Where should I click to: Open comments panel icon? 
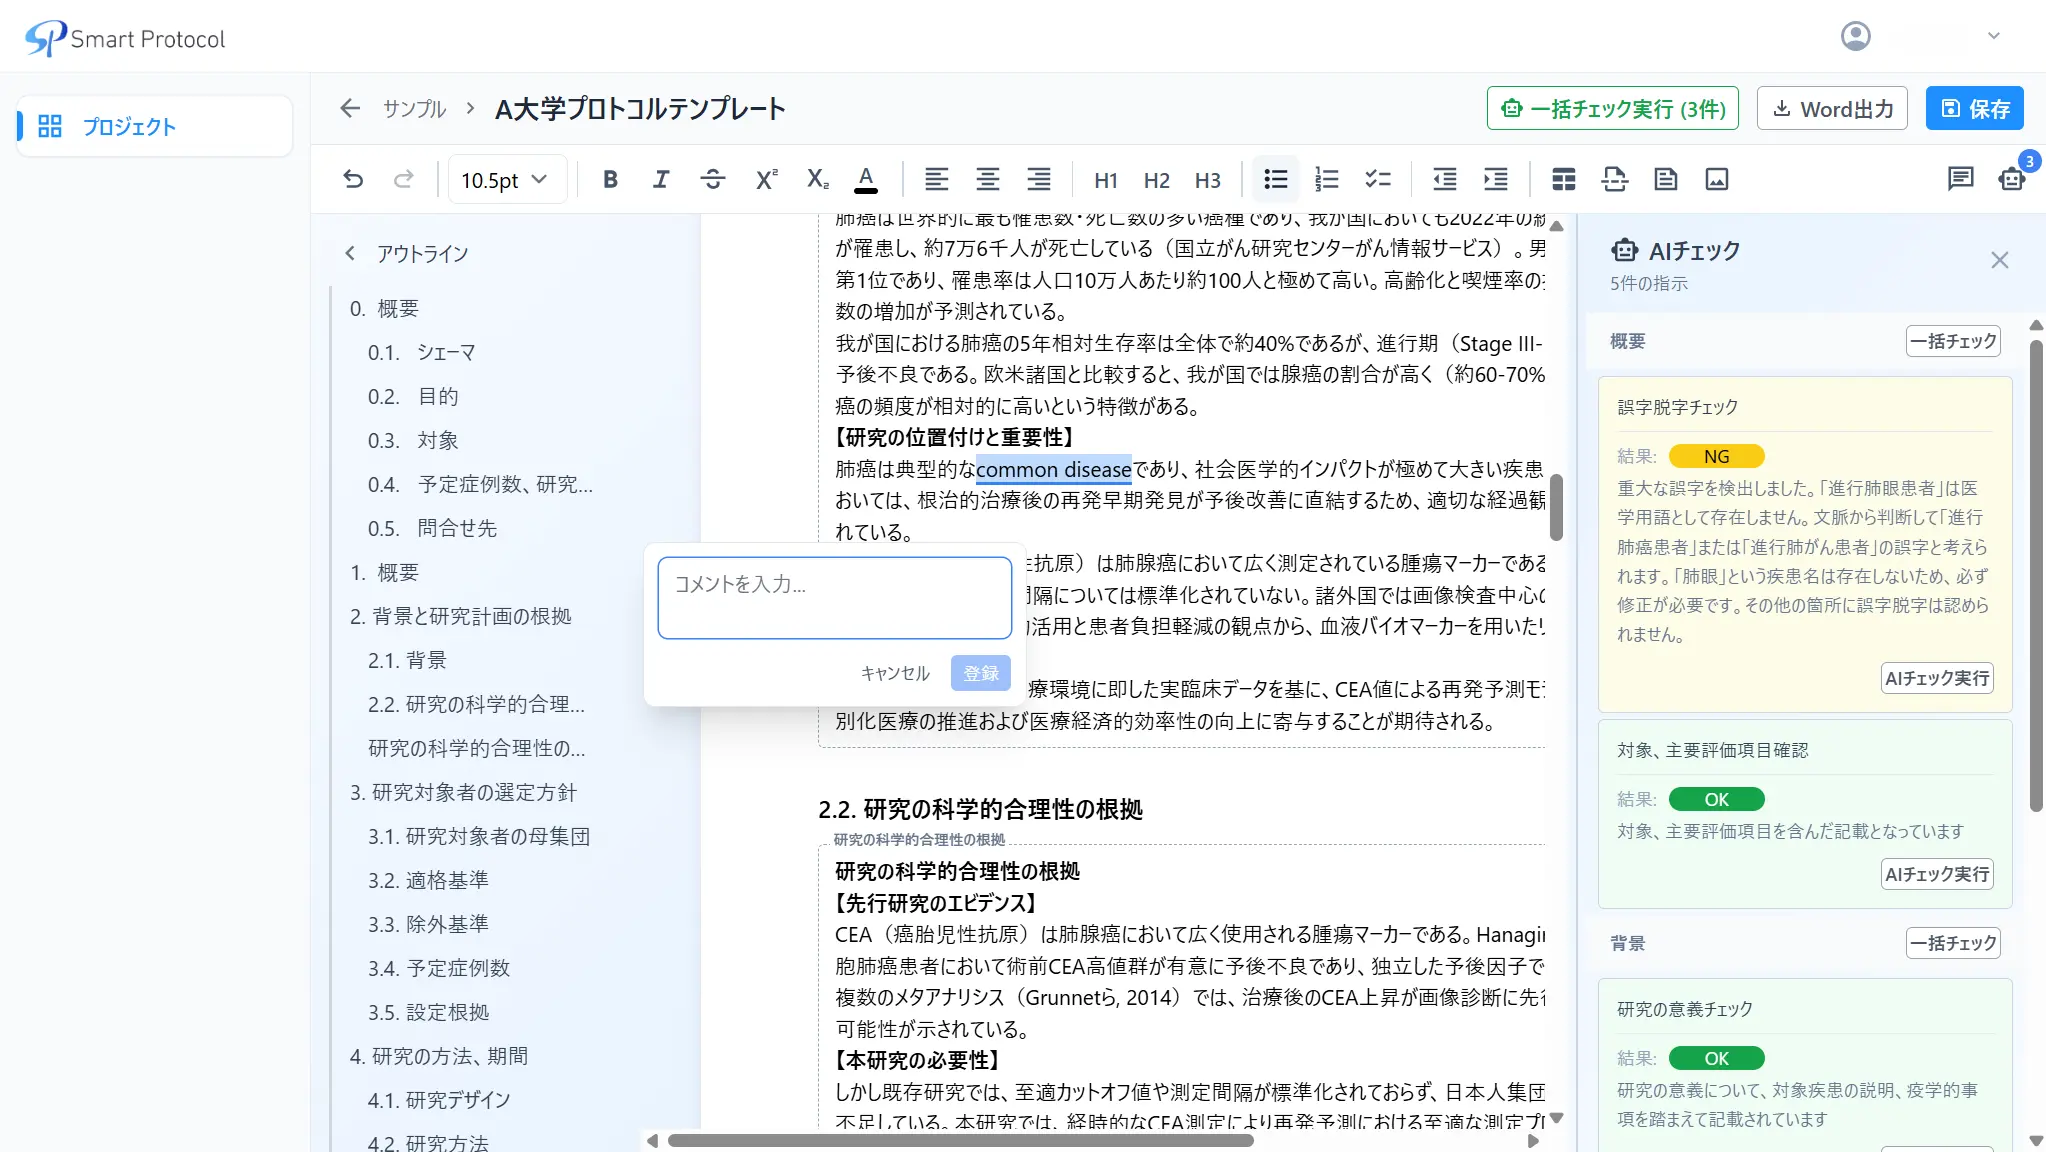[1960, 179]
